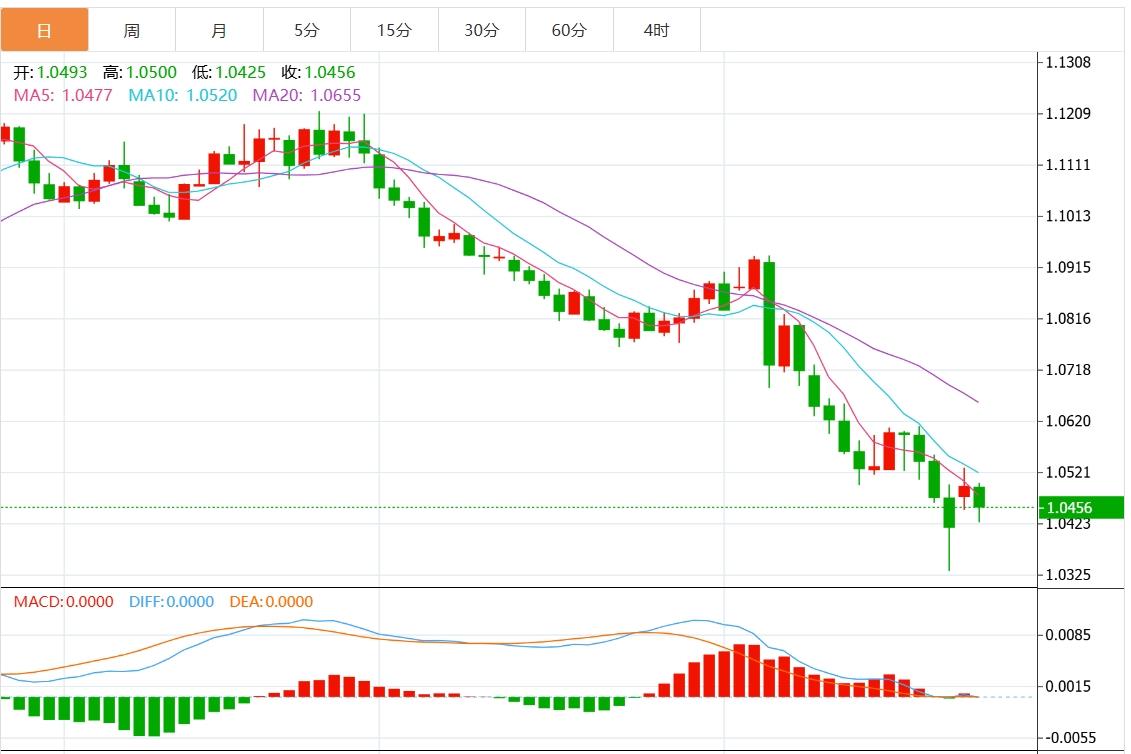The height and width of the screenshot is (754, 1131).
Task: Switch to the 周 weekly tab
Action: coord(131,30)
